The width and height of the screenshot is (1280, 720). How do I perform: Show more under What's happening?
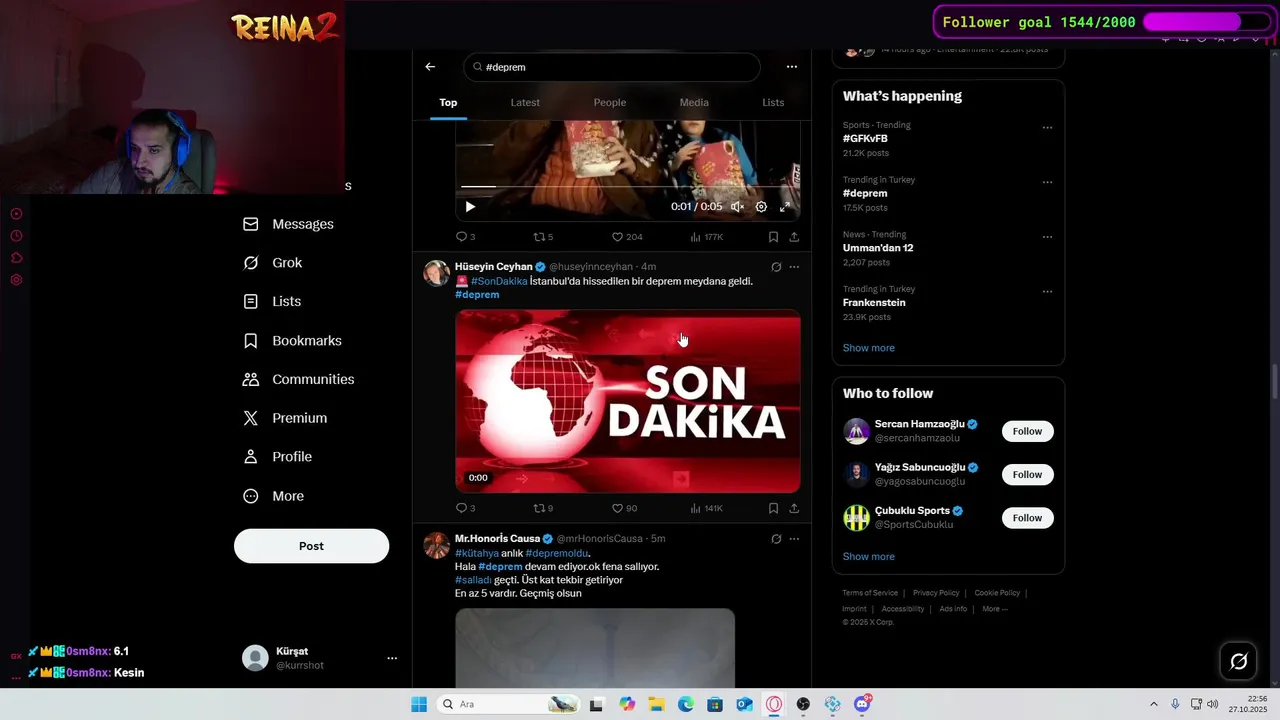pos(869,348)
